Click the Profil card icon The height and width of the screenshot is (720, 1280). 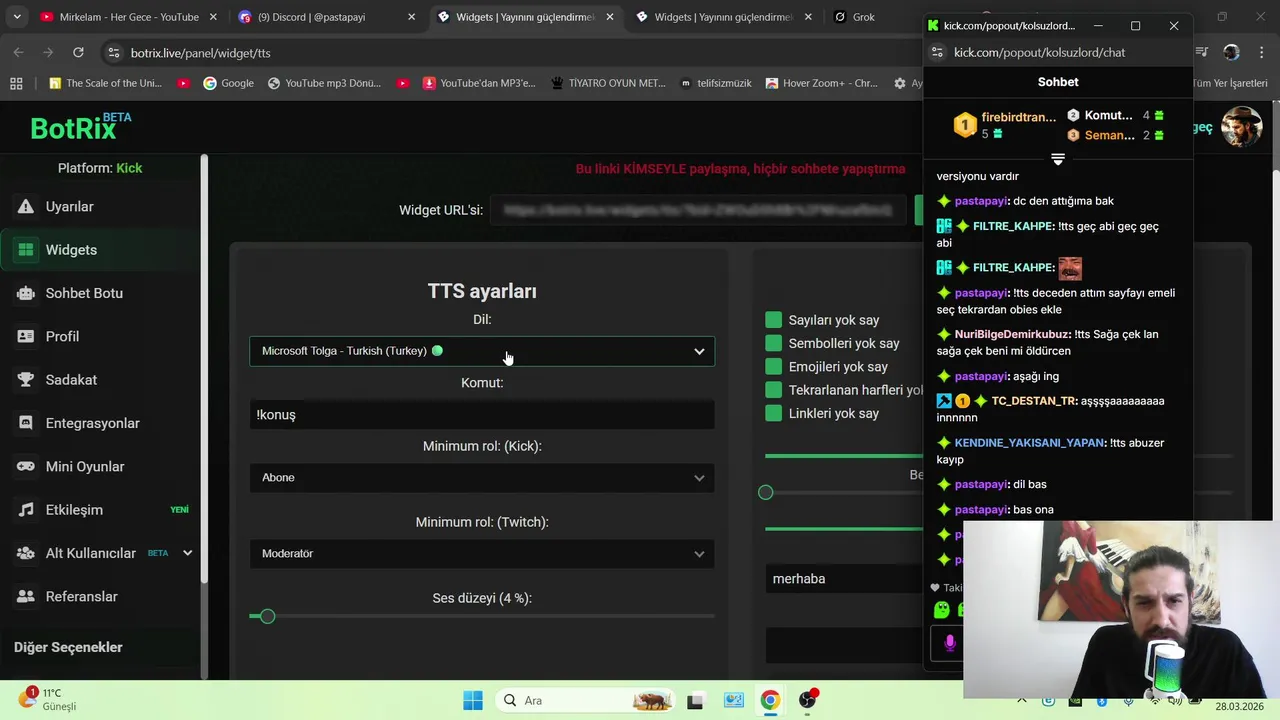[x=26, y=337]
